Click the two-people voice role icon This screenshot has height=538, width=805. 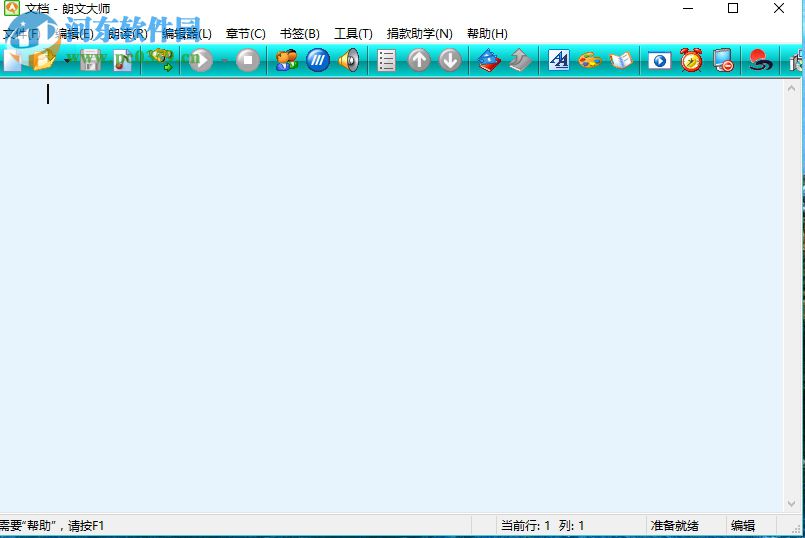(x=286, y=61)
